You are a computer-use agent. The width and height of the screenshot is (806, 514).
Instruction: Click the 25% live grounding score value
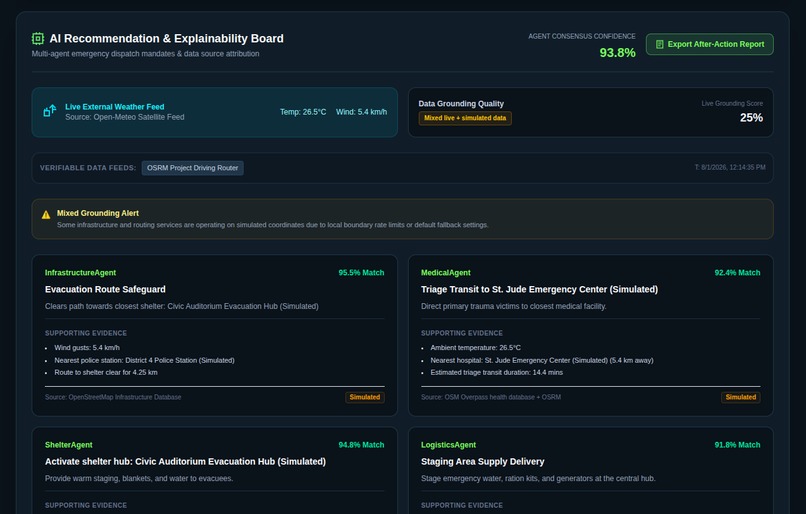tap(751, 118)
